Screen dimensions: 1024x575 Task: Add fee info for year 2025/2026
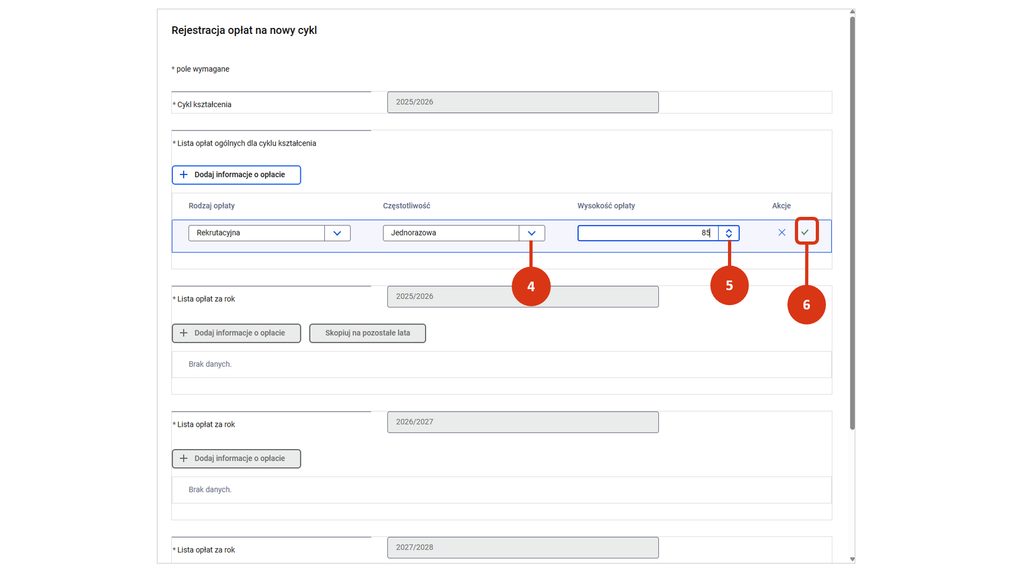pos(236,333)
